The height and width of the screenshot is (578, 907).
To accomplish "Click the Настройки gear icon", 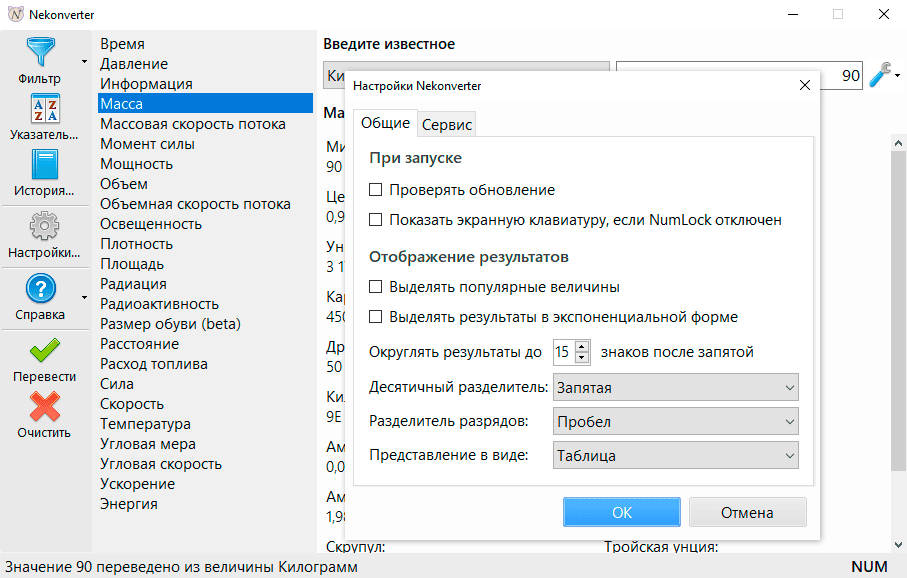I will [45, 226].
